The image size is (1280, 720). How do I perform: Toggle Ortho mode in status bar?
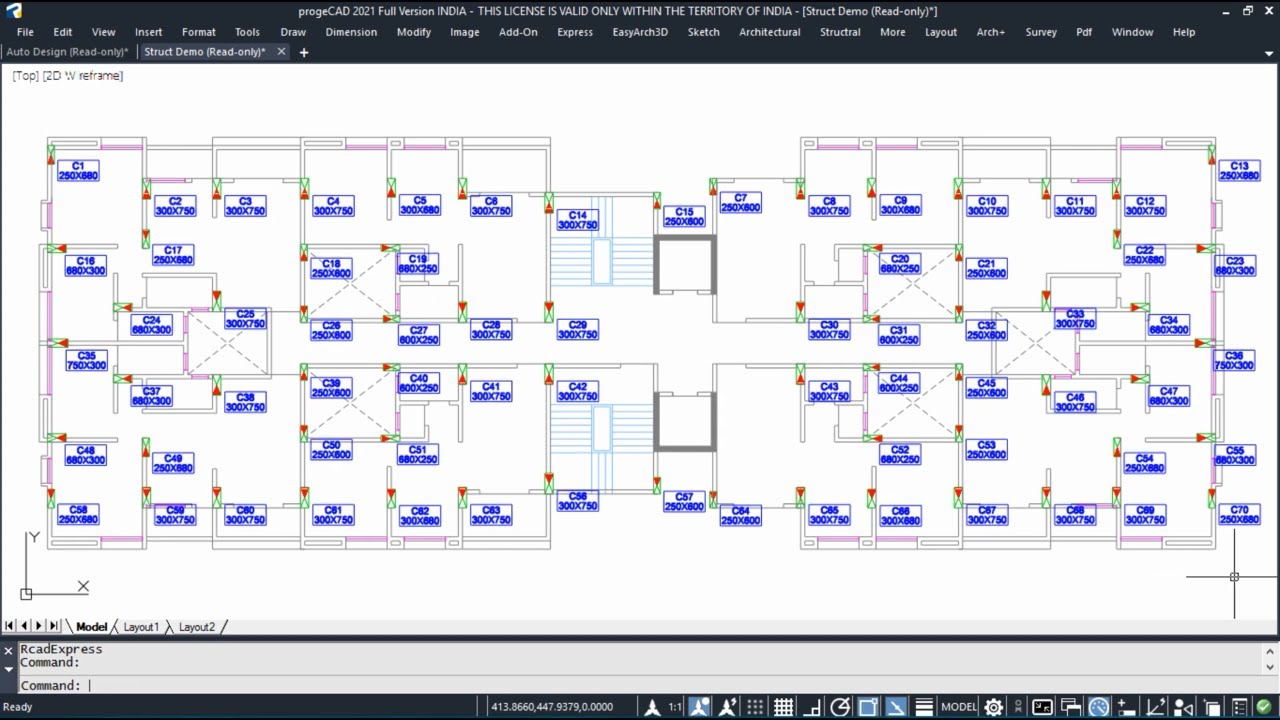pos(812,707)
